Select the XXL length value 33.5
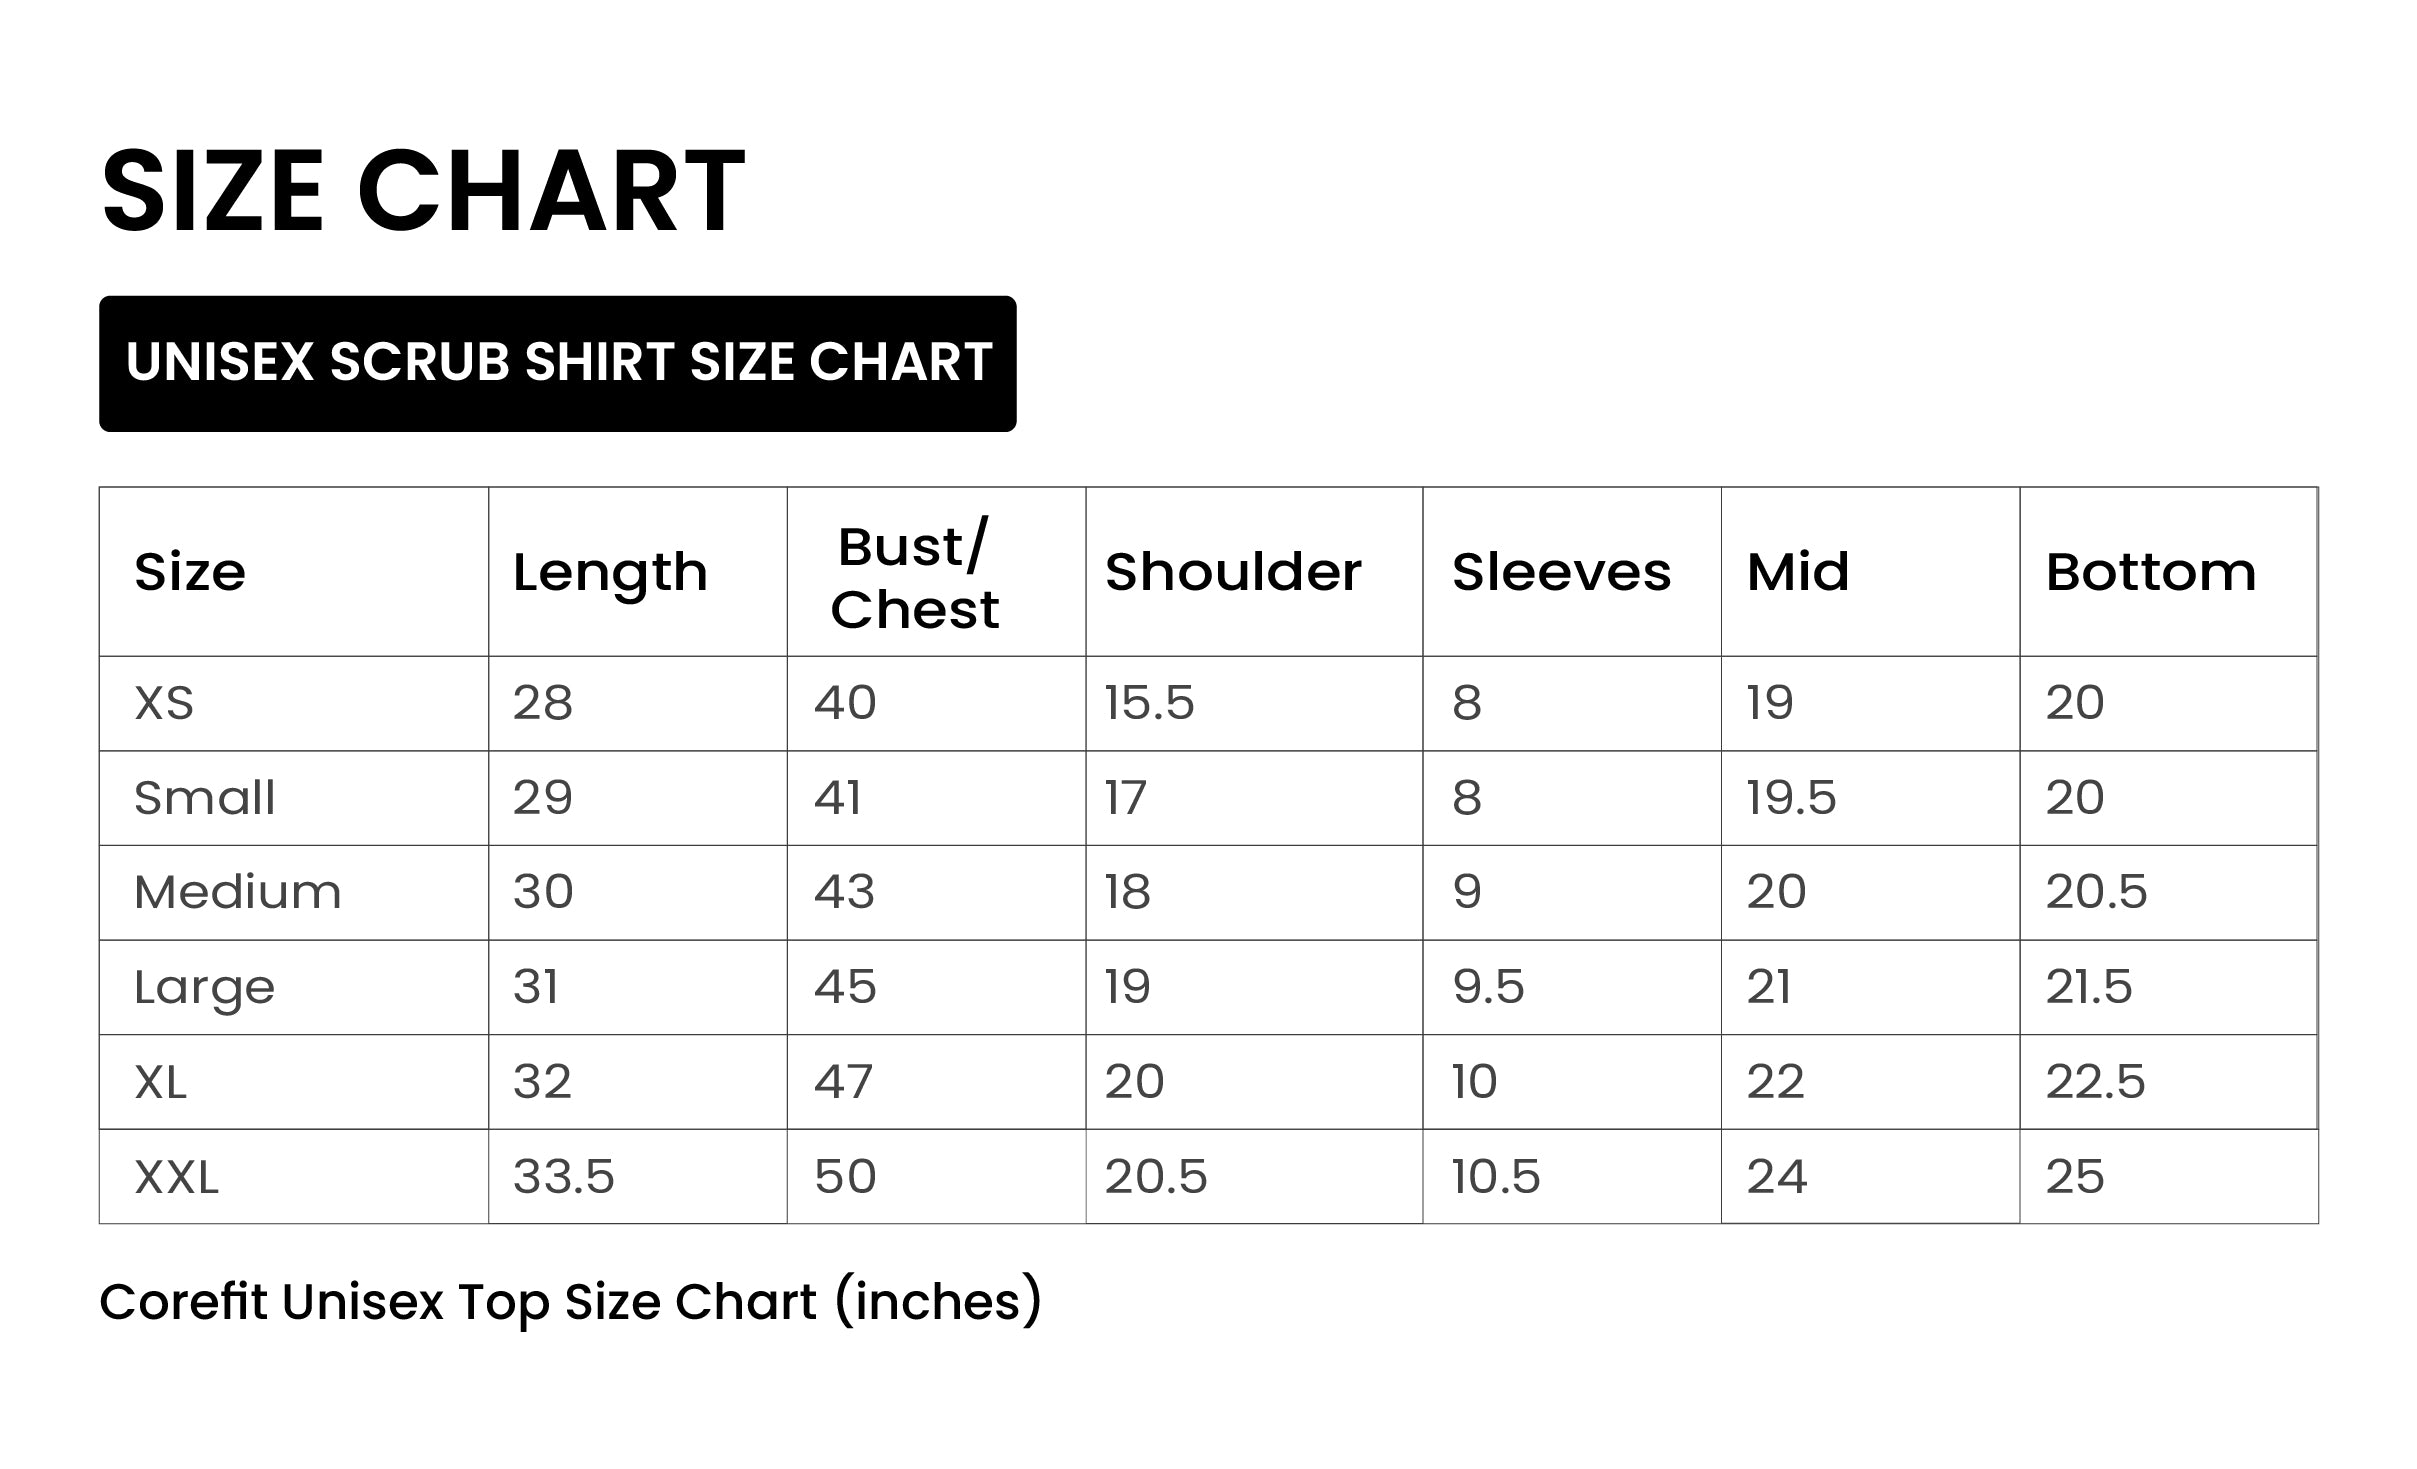 tap(563, 1177)
